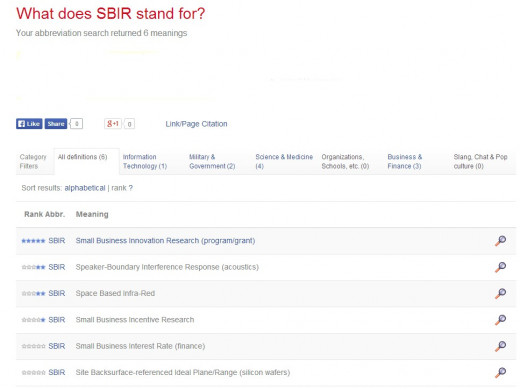Image resolution: width=520 pixels, height=389 pixels.
Task: Click the Meaning column header
Action: click(x=92, y=214)
